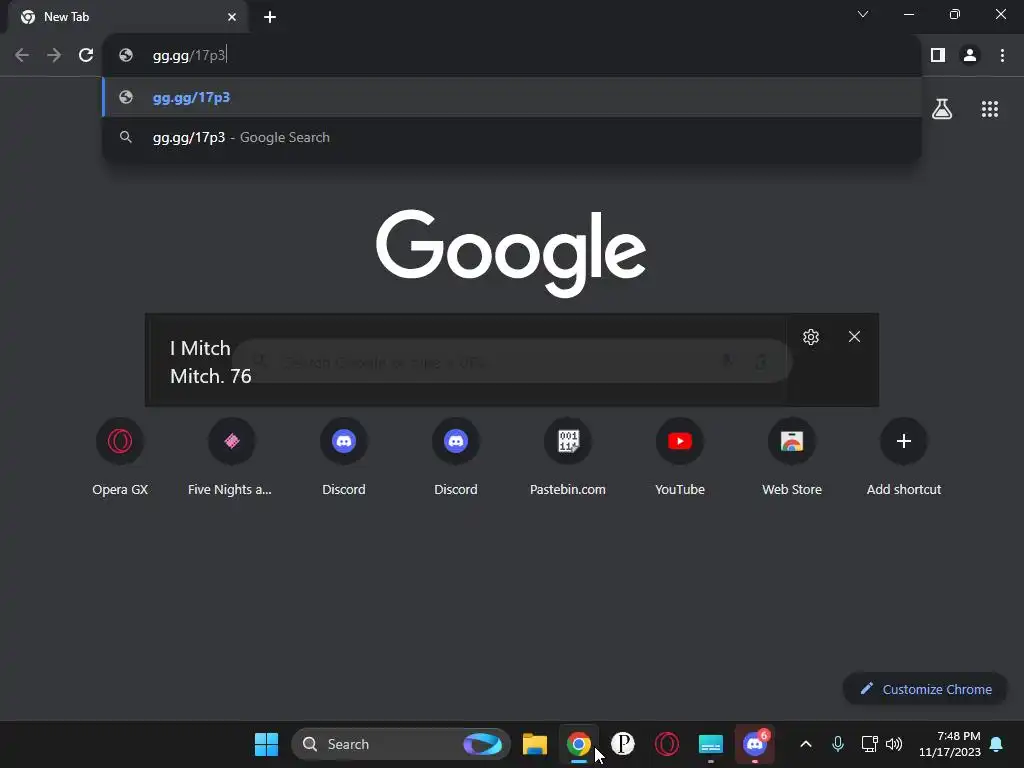Open the profile avatar menu

click(x=970, y=56)
